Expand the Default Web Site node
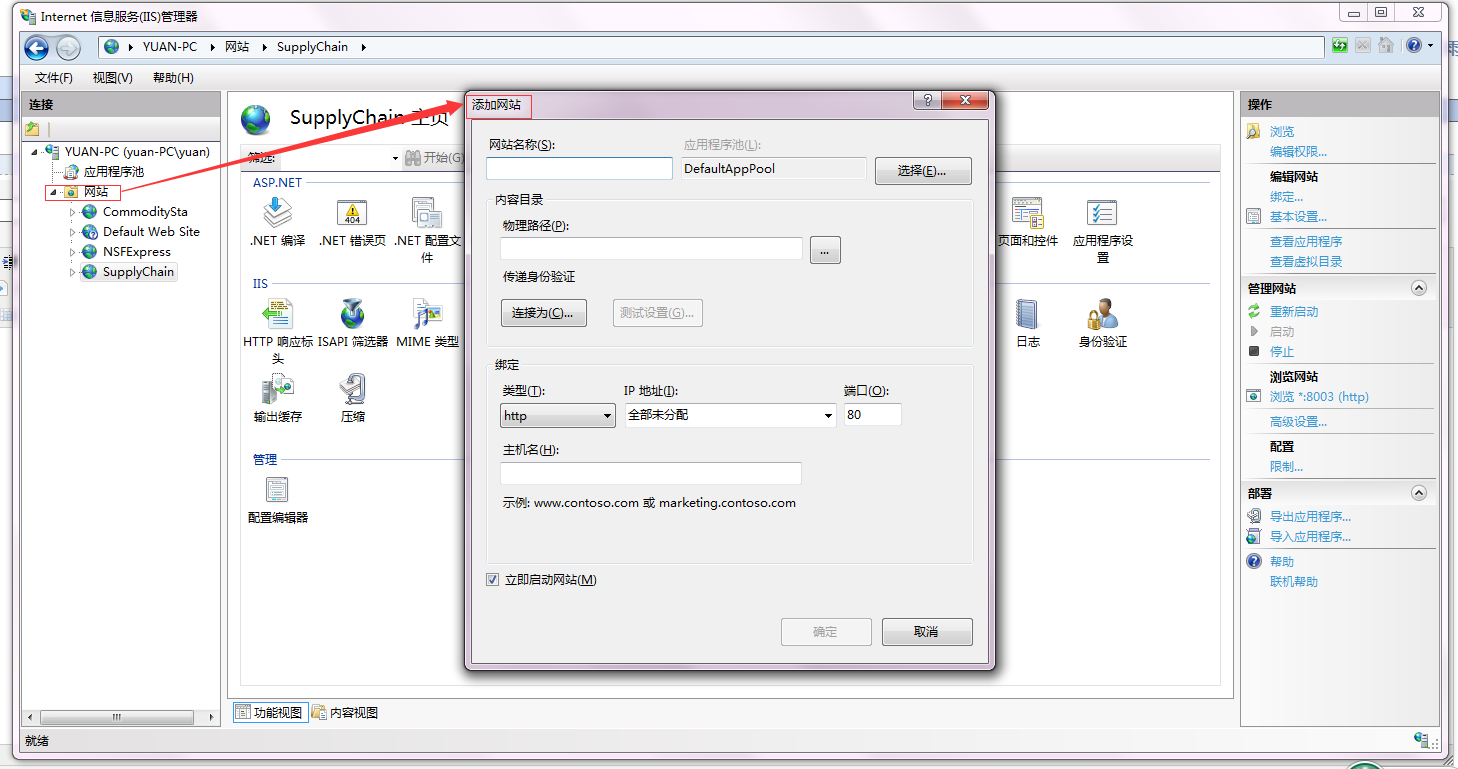Screen dimensions: 1458x769 point(72,232)
